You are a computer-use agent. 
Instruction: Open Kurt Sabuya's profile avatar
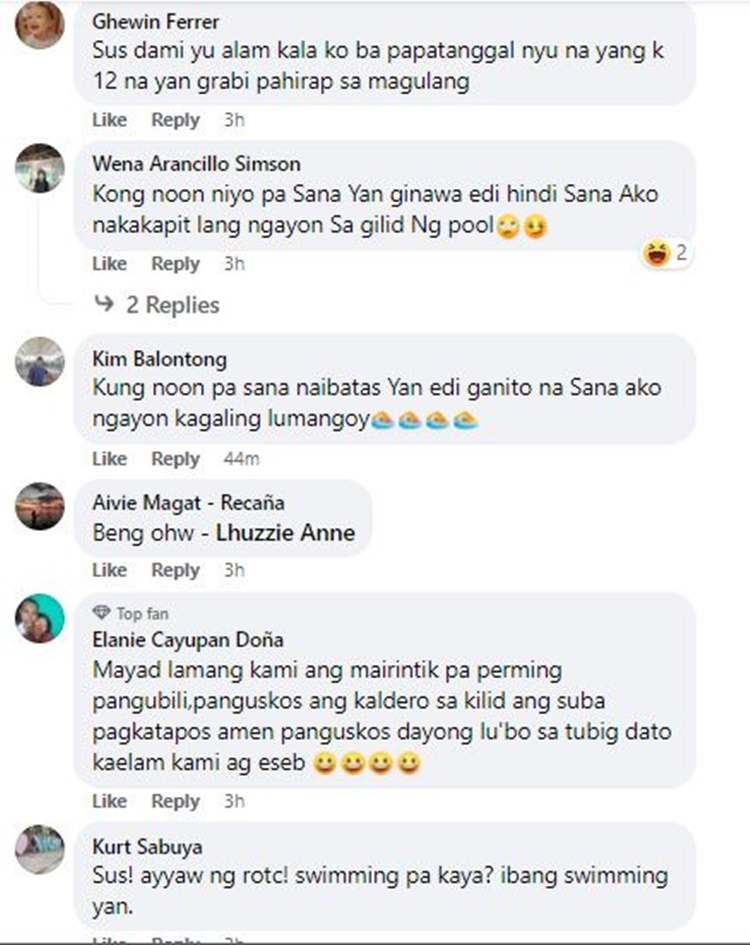coord(40,849)
